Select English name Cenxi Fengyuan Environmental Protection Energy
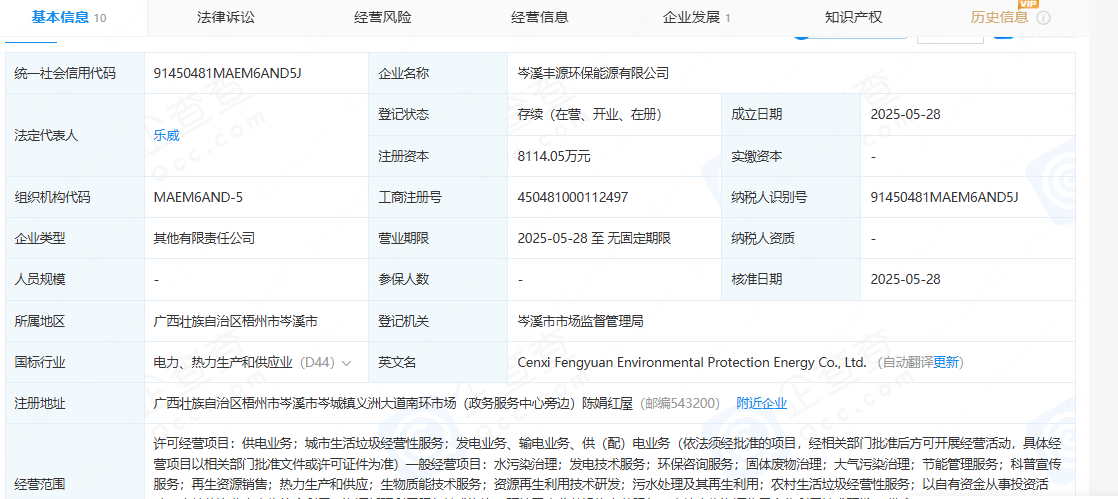This screenshot has height=499, width=1118. [692, 363]
